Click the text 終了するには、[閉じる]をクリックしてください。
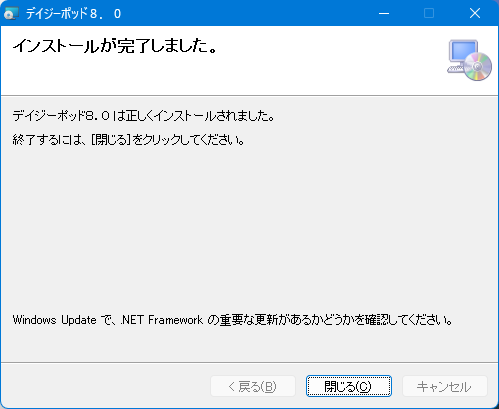The height and width of the screenshot is (409, 499). coord(129,140)
